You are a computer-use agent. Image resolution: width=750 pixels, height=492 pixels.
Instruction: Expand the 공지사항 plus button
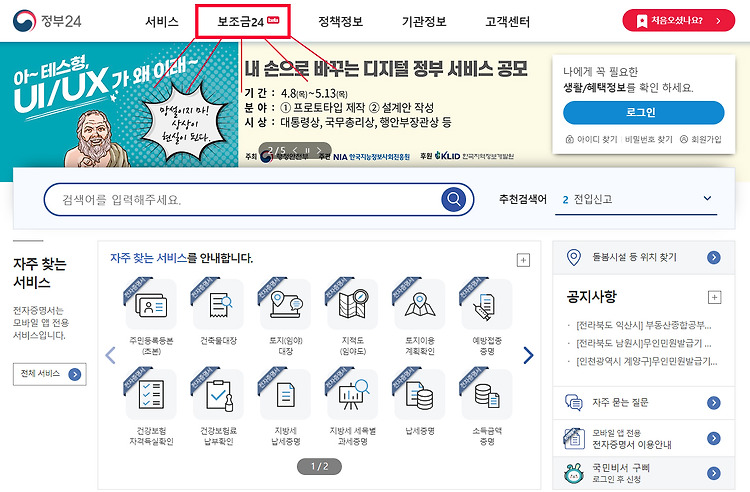(714, 297)
